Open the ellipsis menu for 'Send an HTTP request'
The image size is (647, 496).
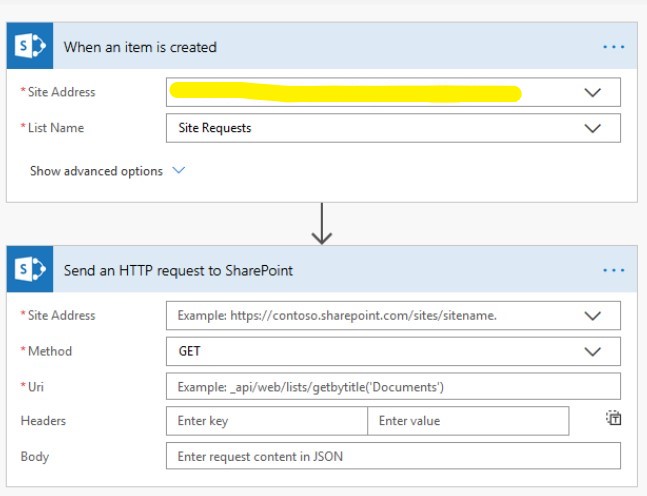click(614, 270)
